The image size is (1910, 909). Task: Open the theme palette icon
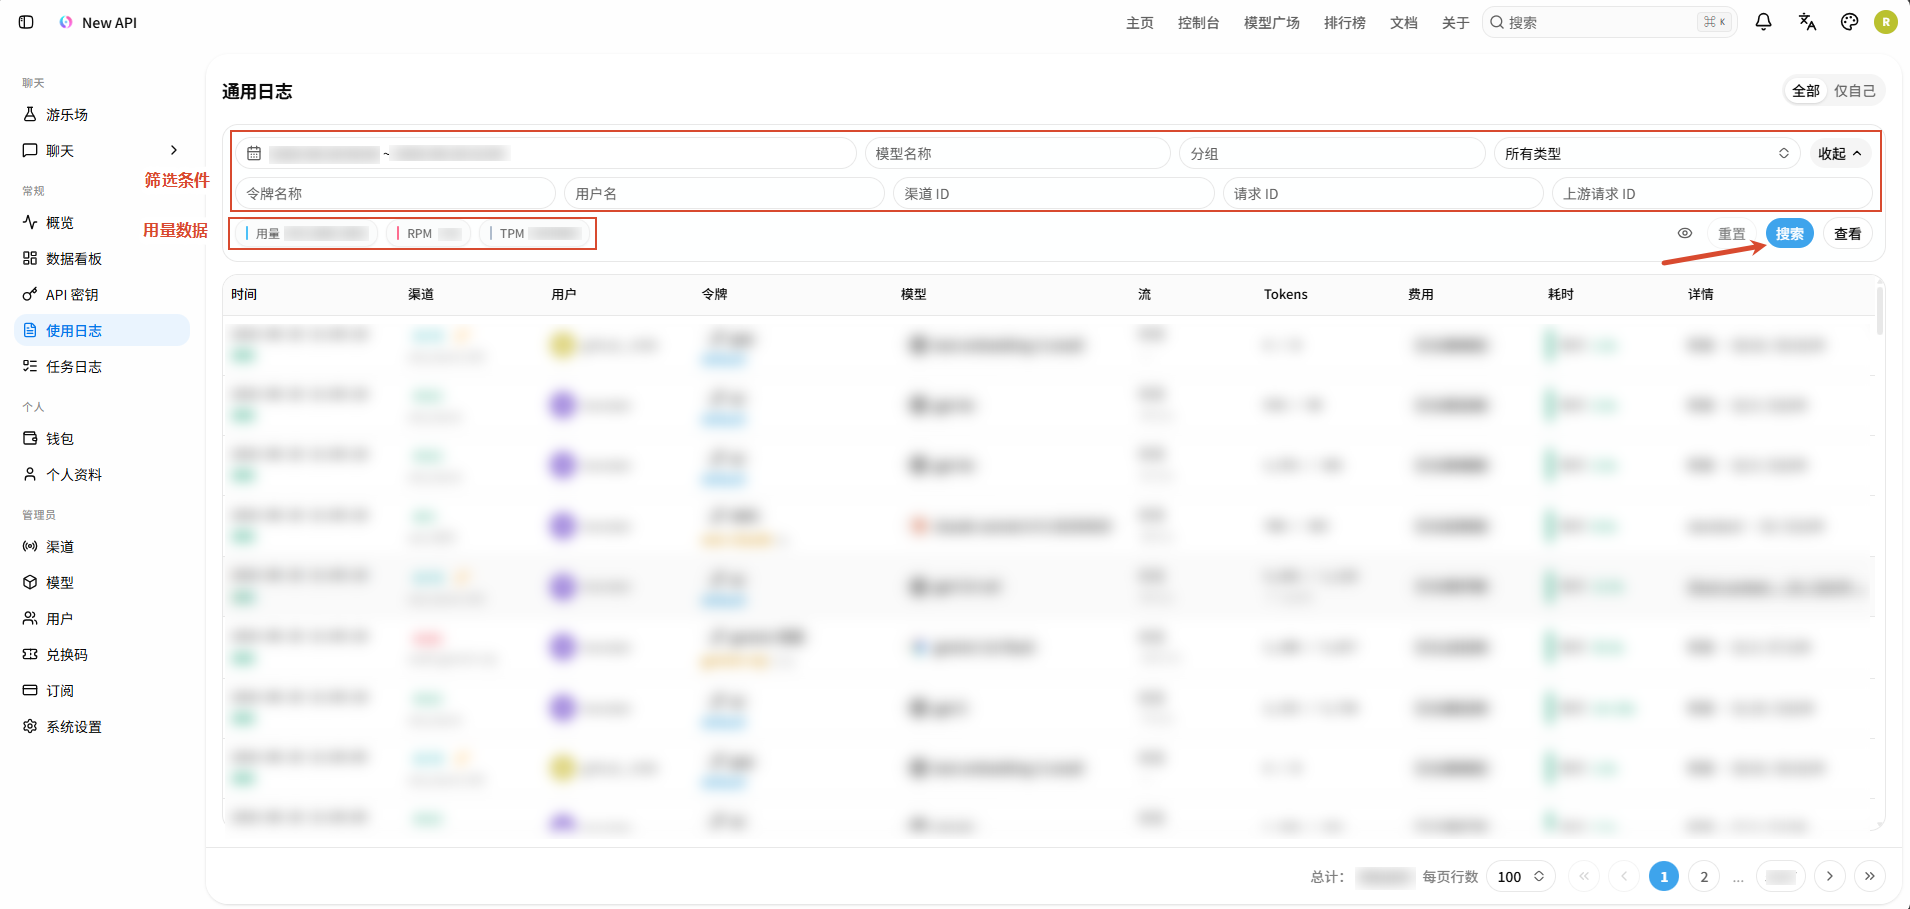(1850, 22)
